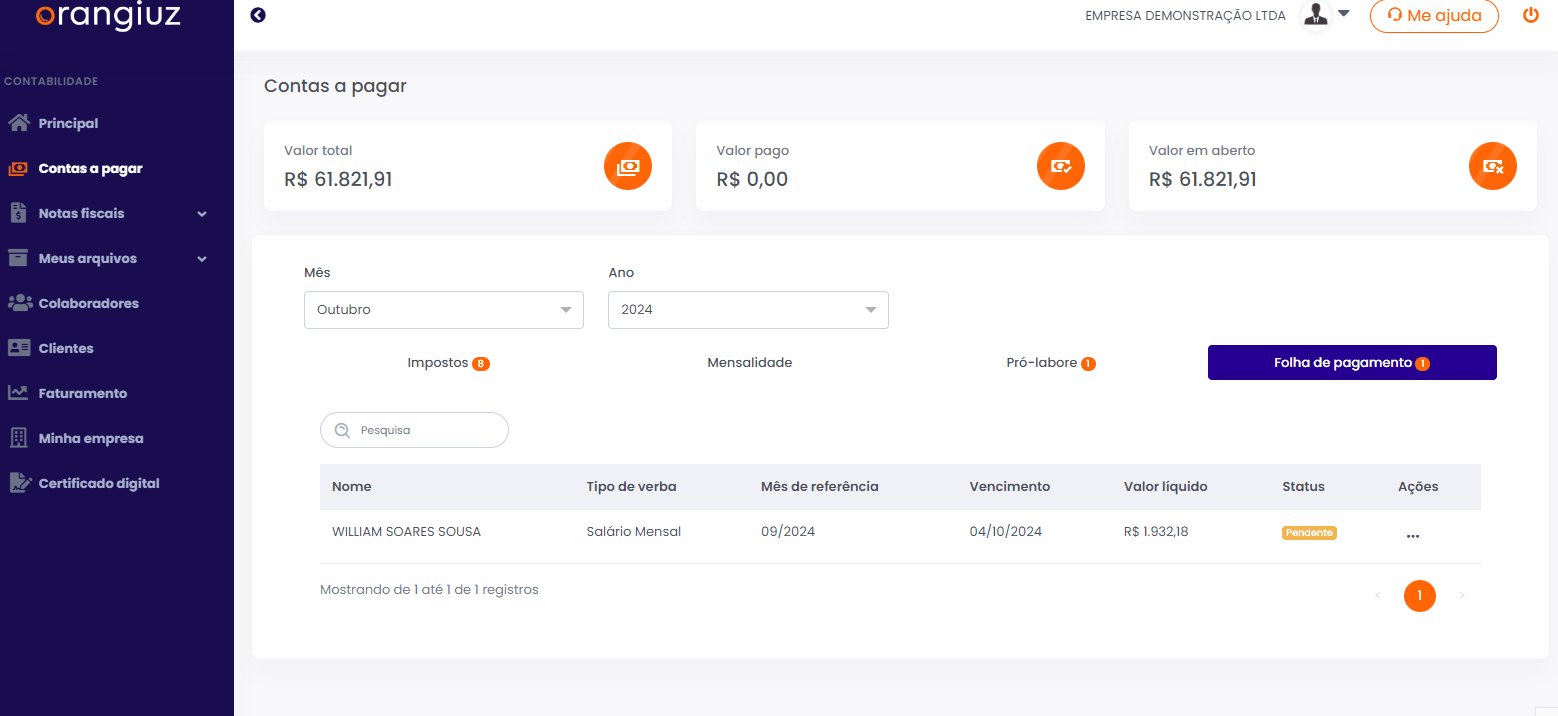Click the 04/10/2024 due date cell
1558x716 pixels.
coord(1006,532)
